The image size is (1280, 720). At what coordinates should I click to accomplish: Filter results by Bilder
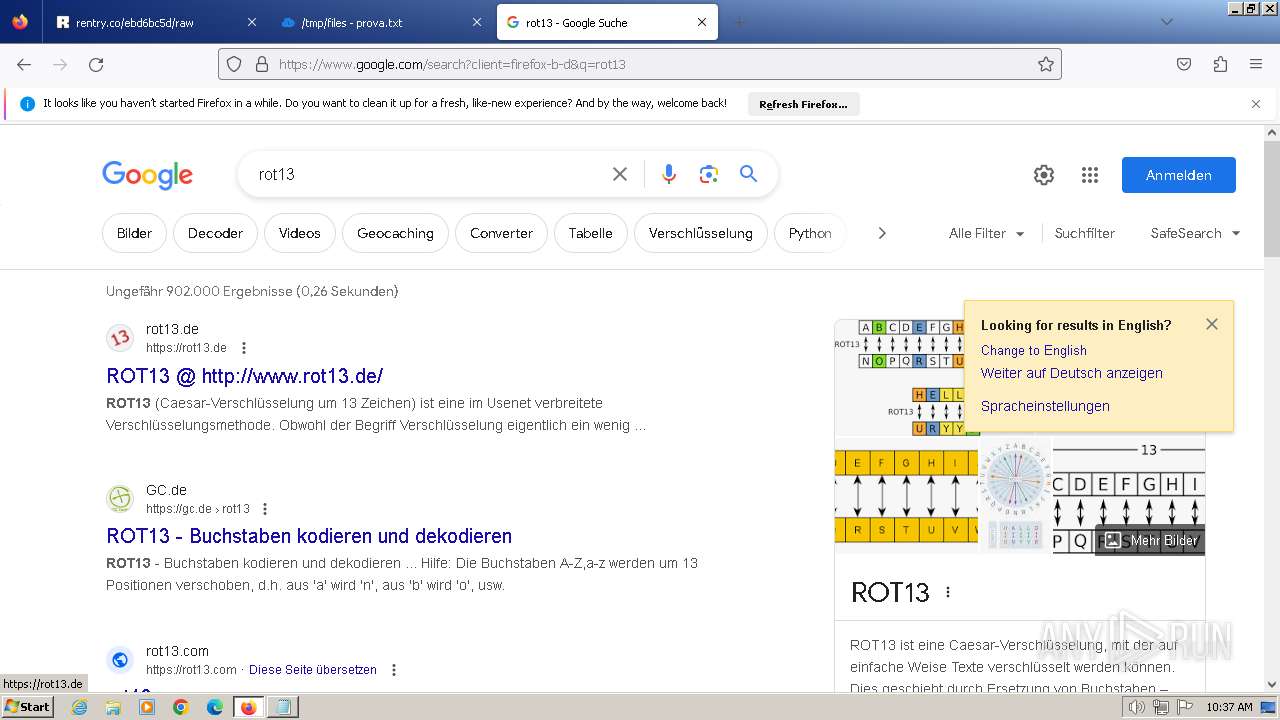(x=134, y=233)
